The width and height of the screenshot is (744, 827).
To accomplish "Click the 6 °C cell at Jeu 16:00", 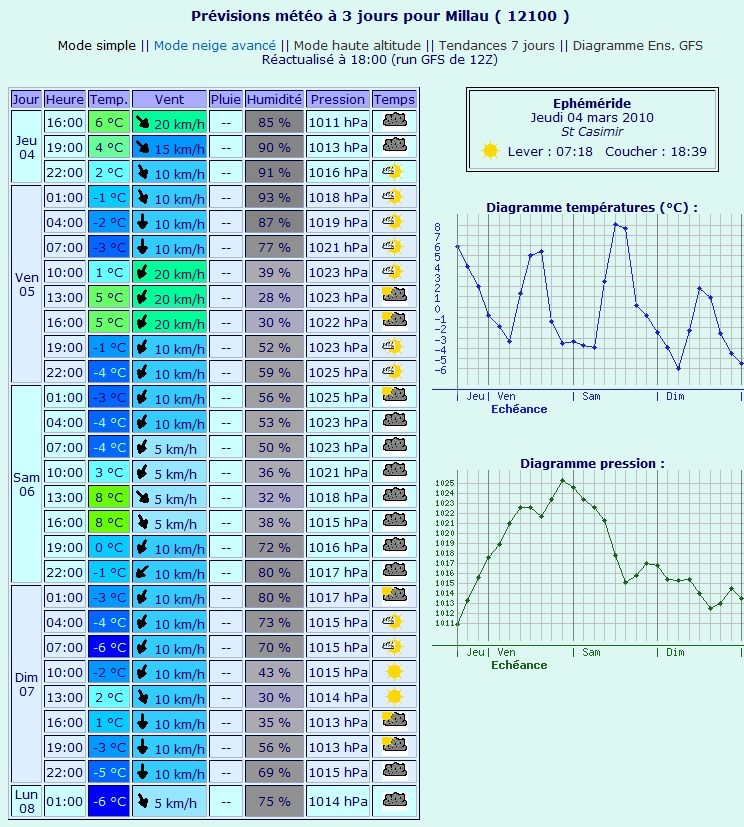I will point(109,122).
